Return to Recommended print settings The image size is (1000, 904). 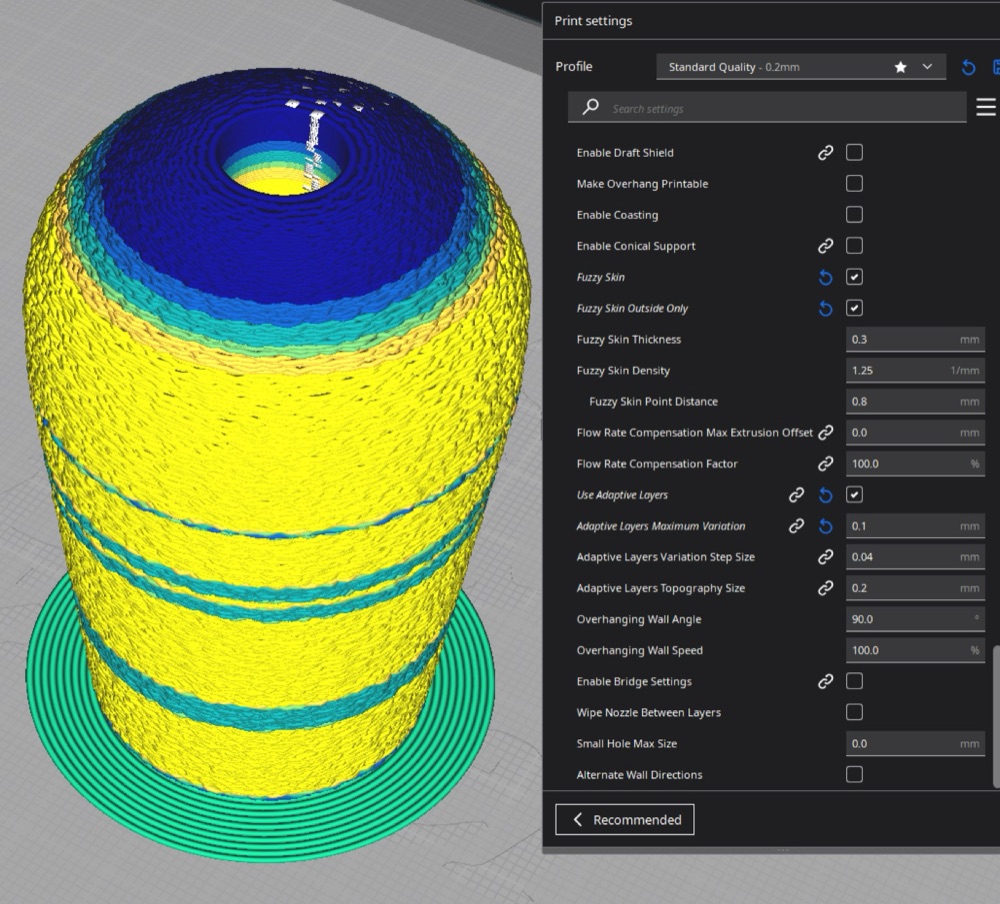click(x=624, y=819)
